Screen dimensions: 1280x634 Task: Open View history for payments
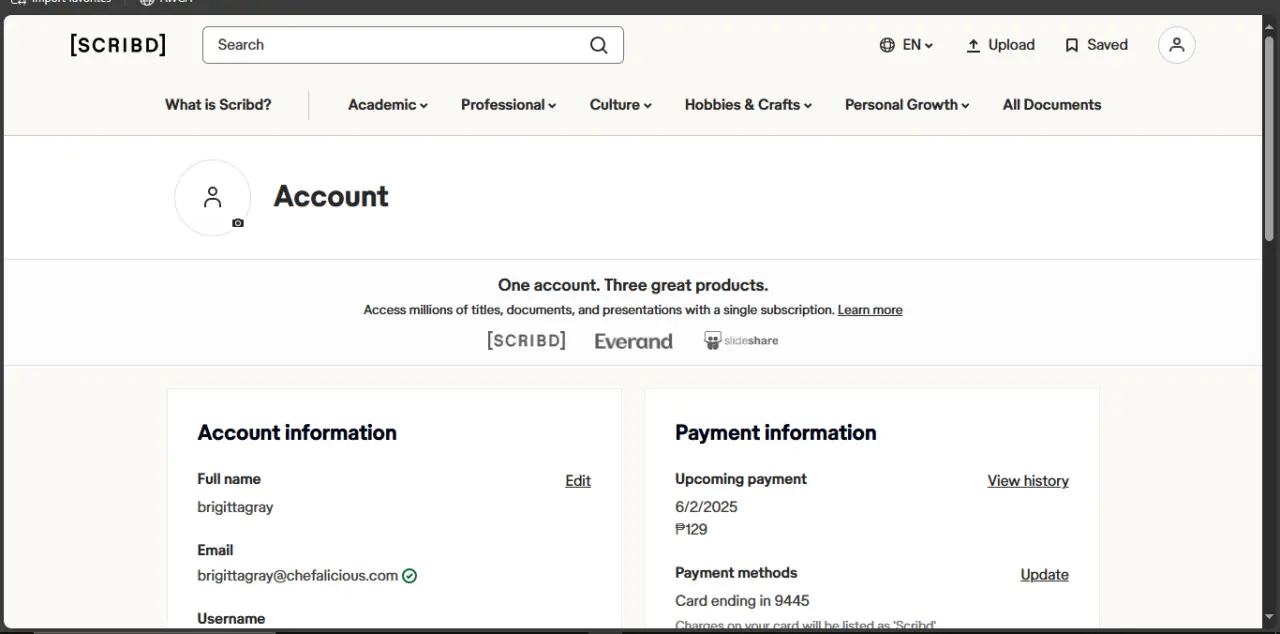1028,481
